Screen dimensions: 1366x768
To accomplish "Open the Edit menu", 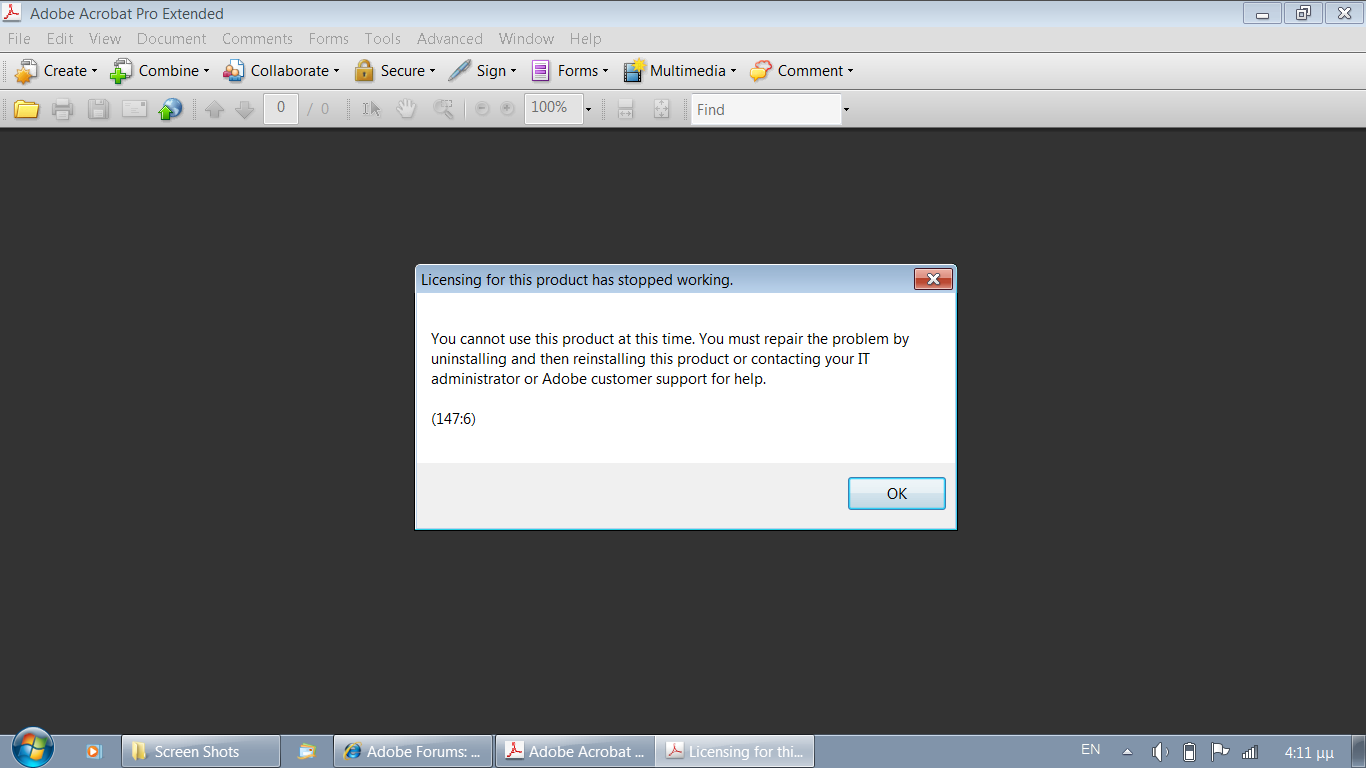I will [60, 39].
